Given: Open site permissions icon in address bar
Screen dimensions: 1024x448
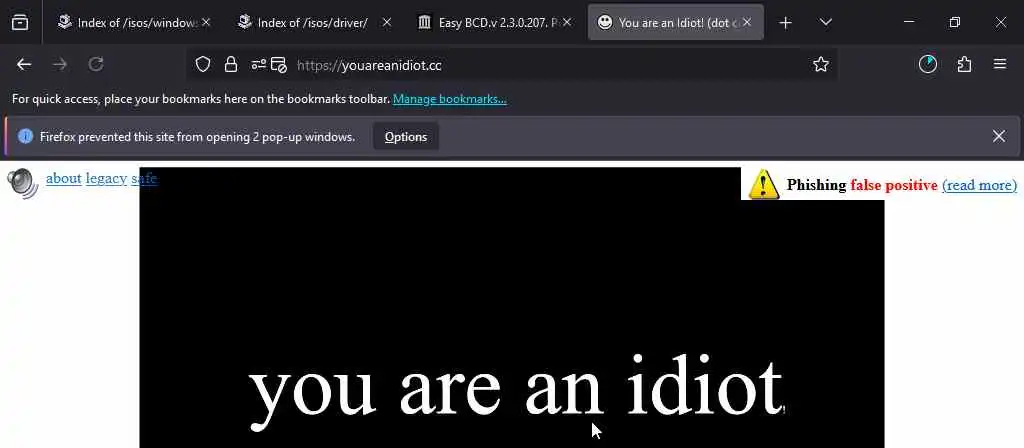Looking at the screenshot, I should click(x=259, y=64).
